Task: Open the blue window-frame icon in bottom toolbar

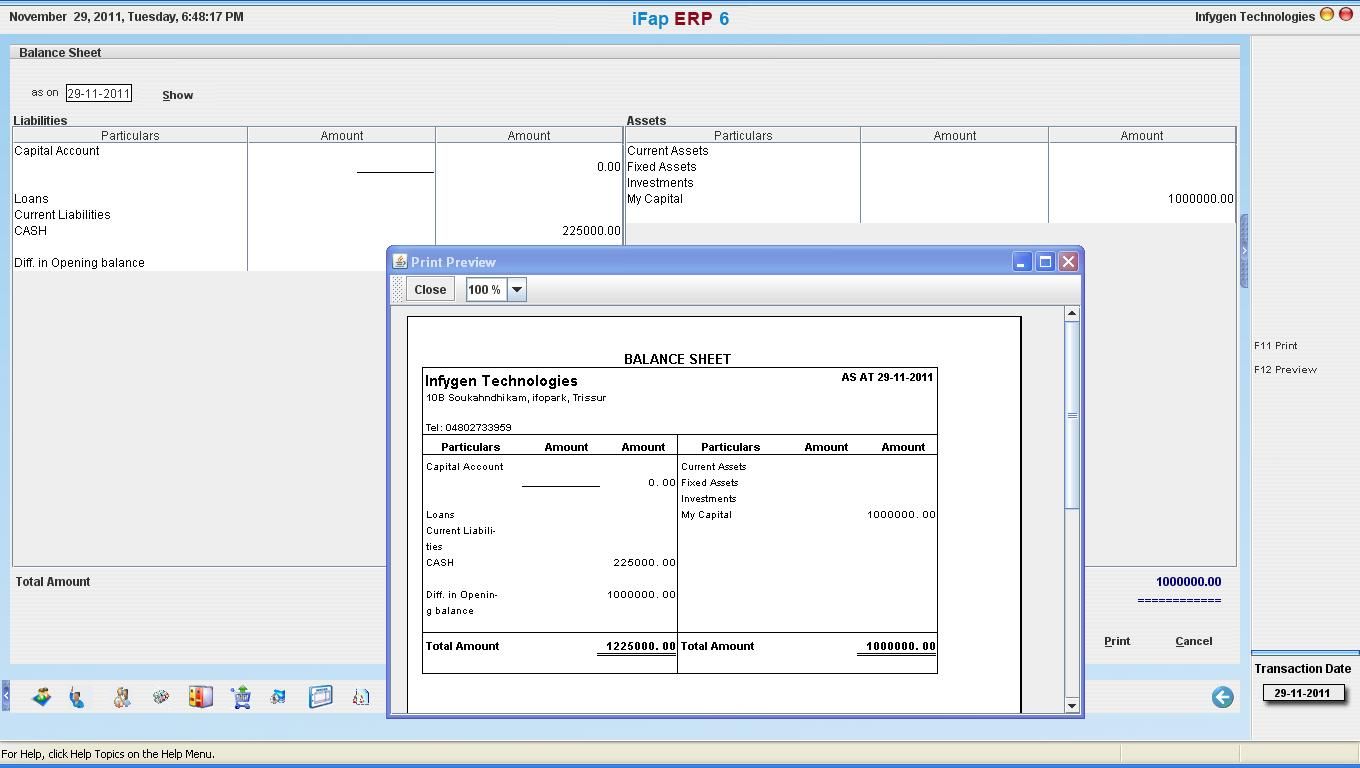Action: click(320, 697)
